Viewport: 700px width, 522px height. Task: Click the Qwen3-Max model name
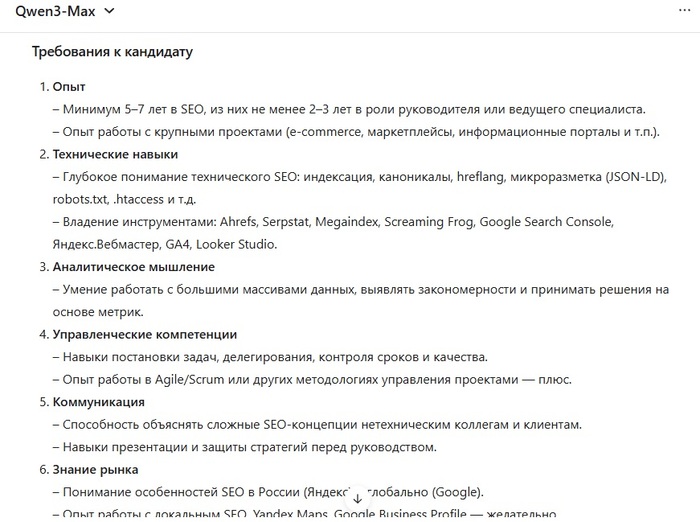pos(55,11)
